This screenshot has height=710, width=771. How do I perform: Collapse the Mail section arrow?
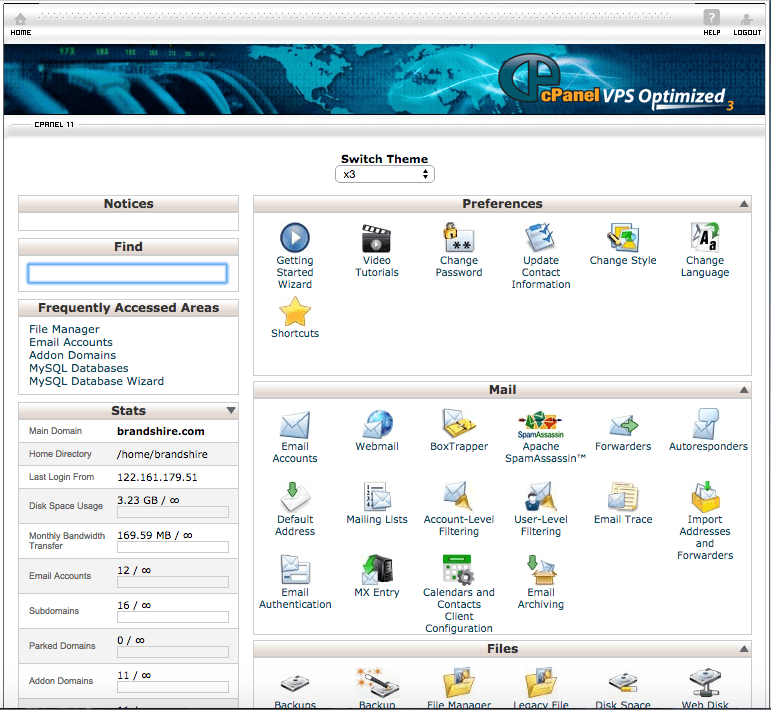(744, 389)
